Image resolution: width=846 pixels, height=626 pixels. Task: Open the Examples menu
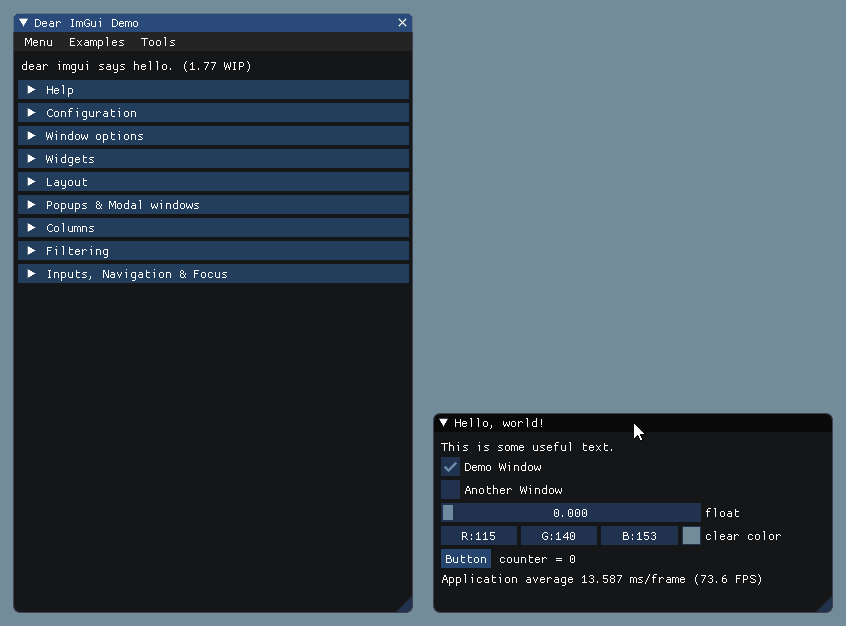click(96, 42)
